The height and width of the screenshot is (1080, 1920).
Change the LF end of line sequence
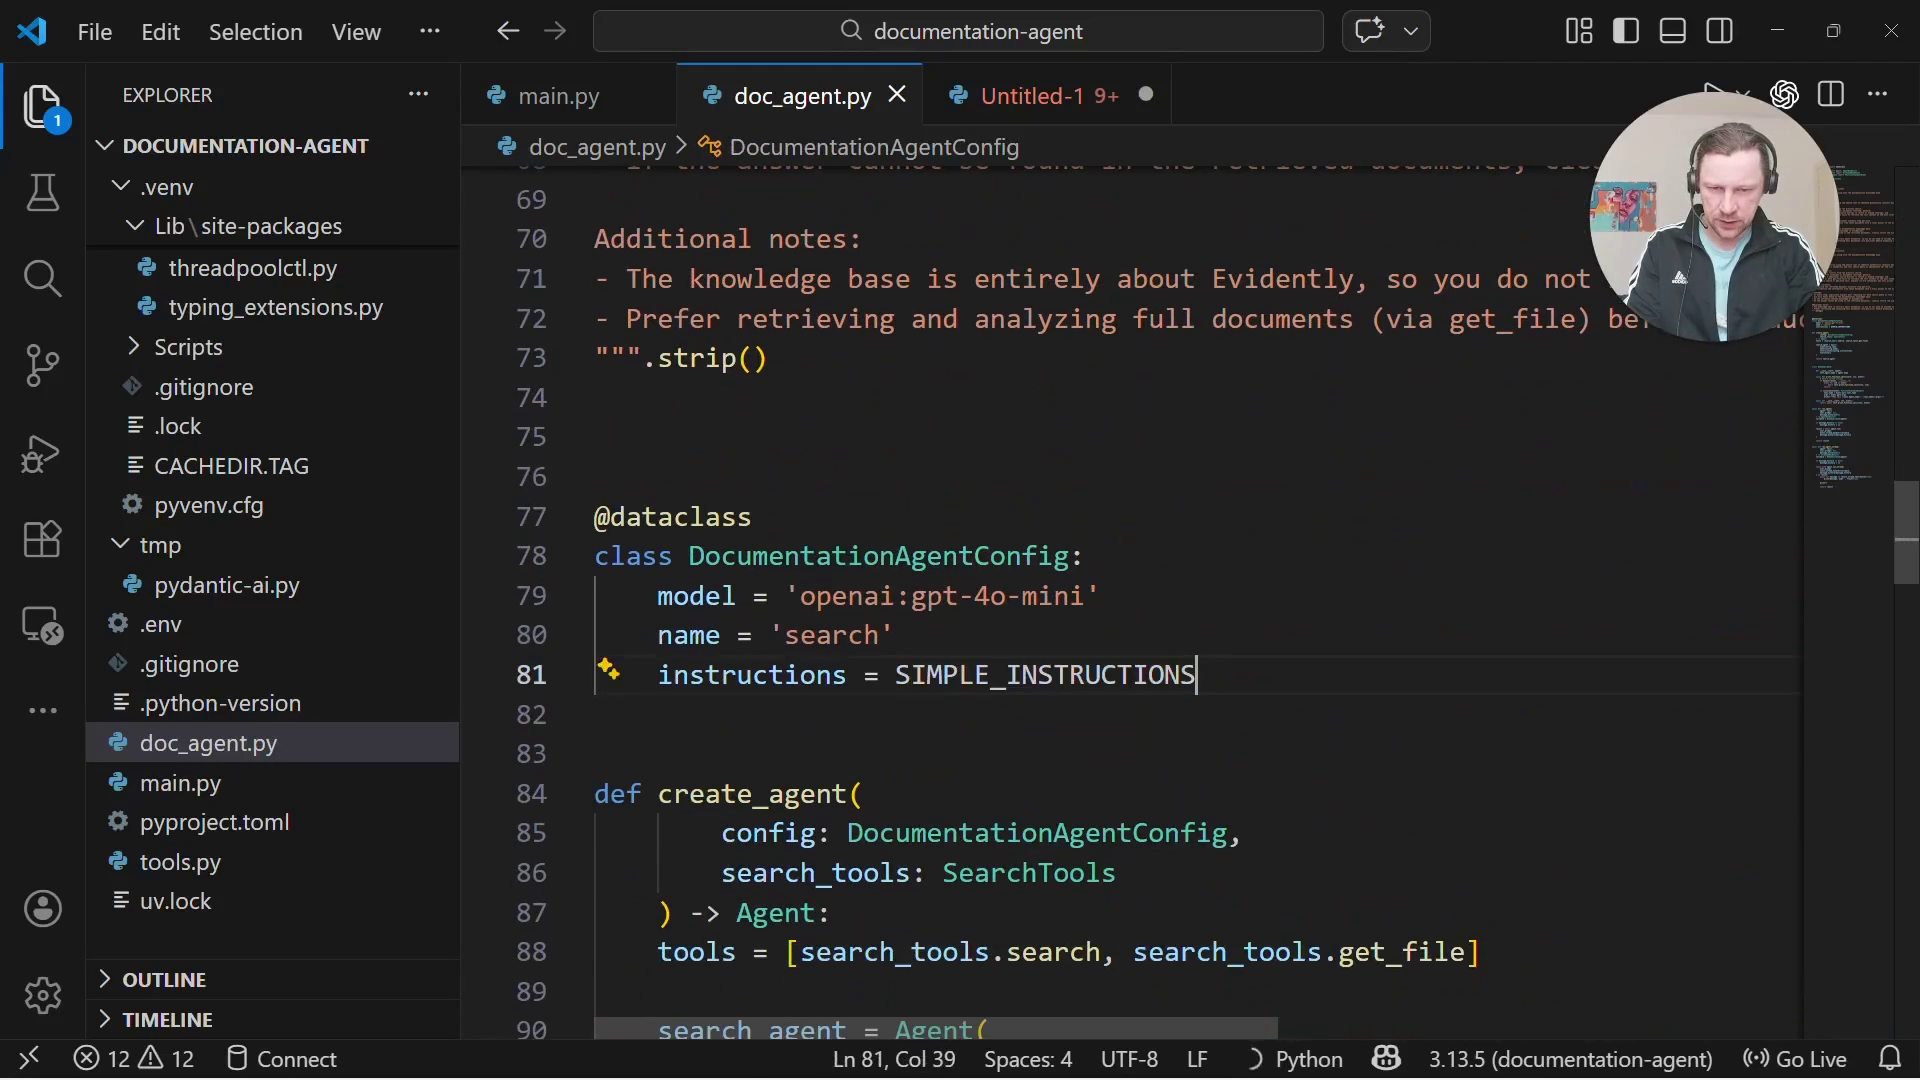pos(1197,1059)
